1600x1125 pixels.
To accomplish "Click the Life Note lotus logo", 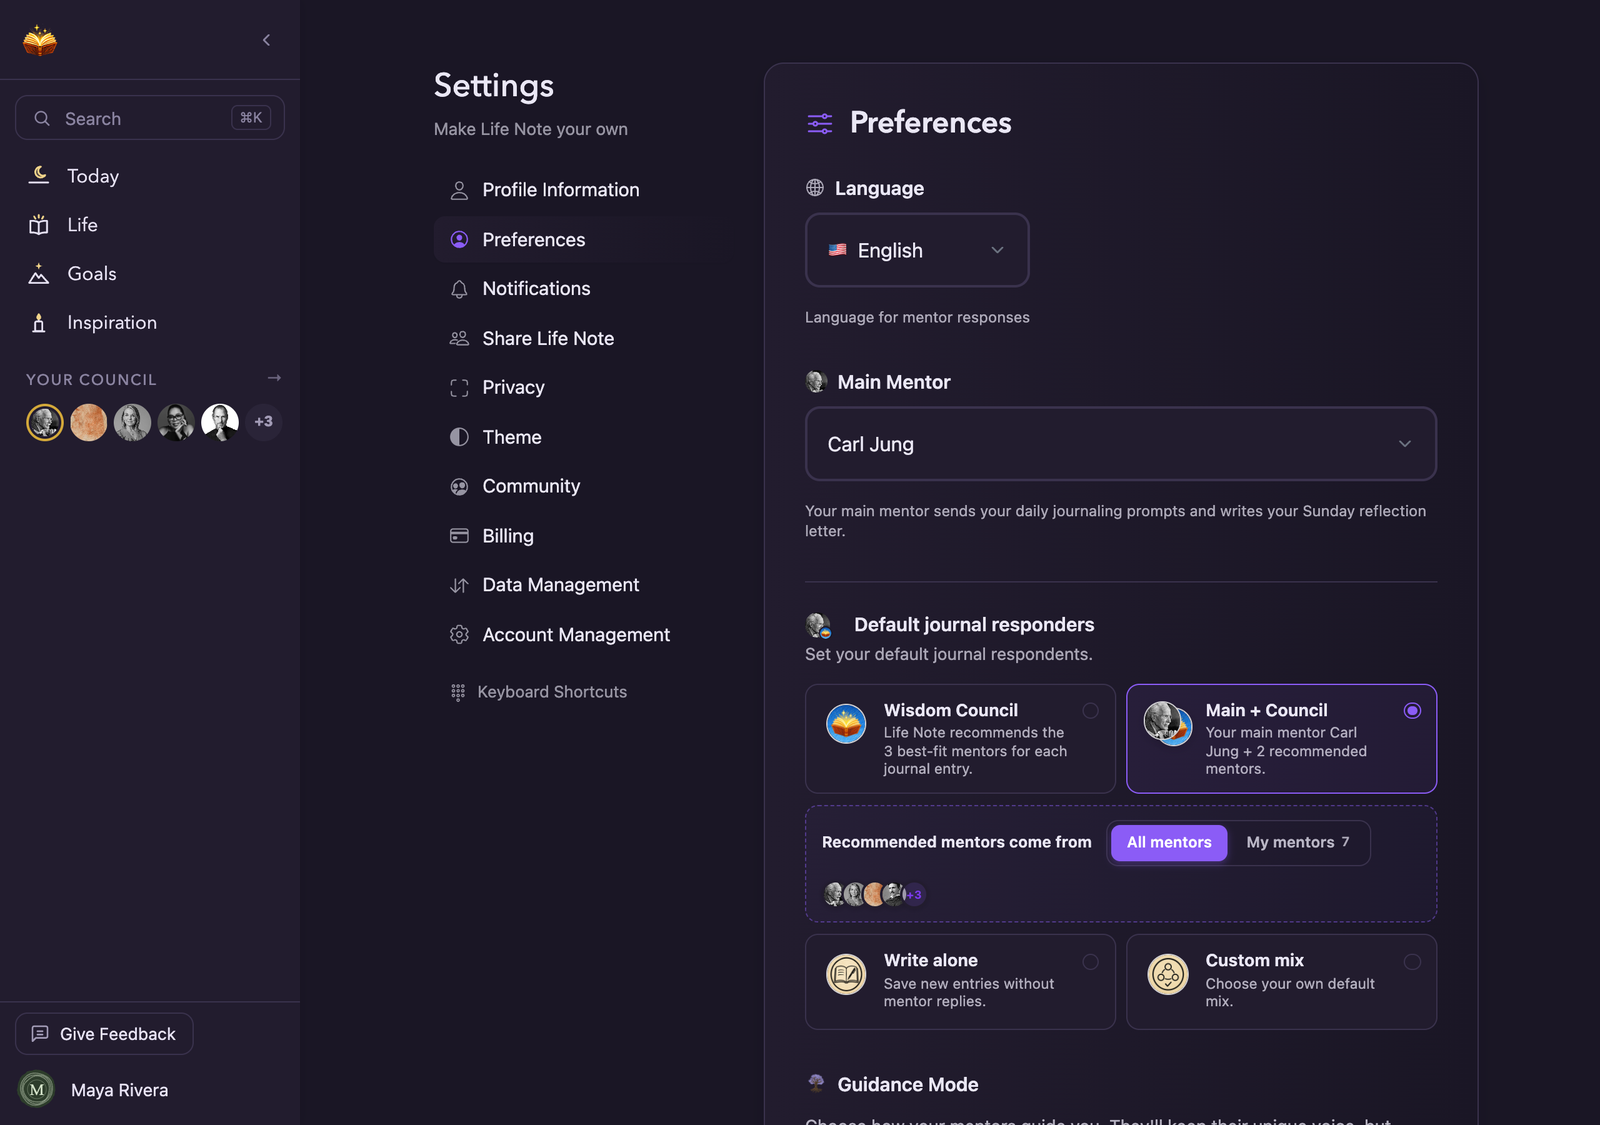I will pyautogui.click(x=40, y=40).
